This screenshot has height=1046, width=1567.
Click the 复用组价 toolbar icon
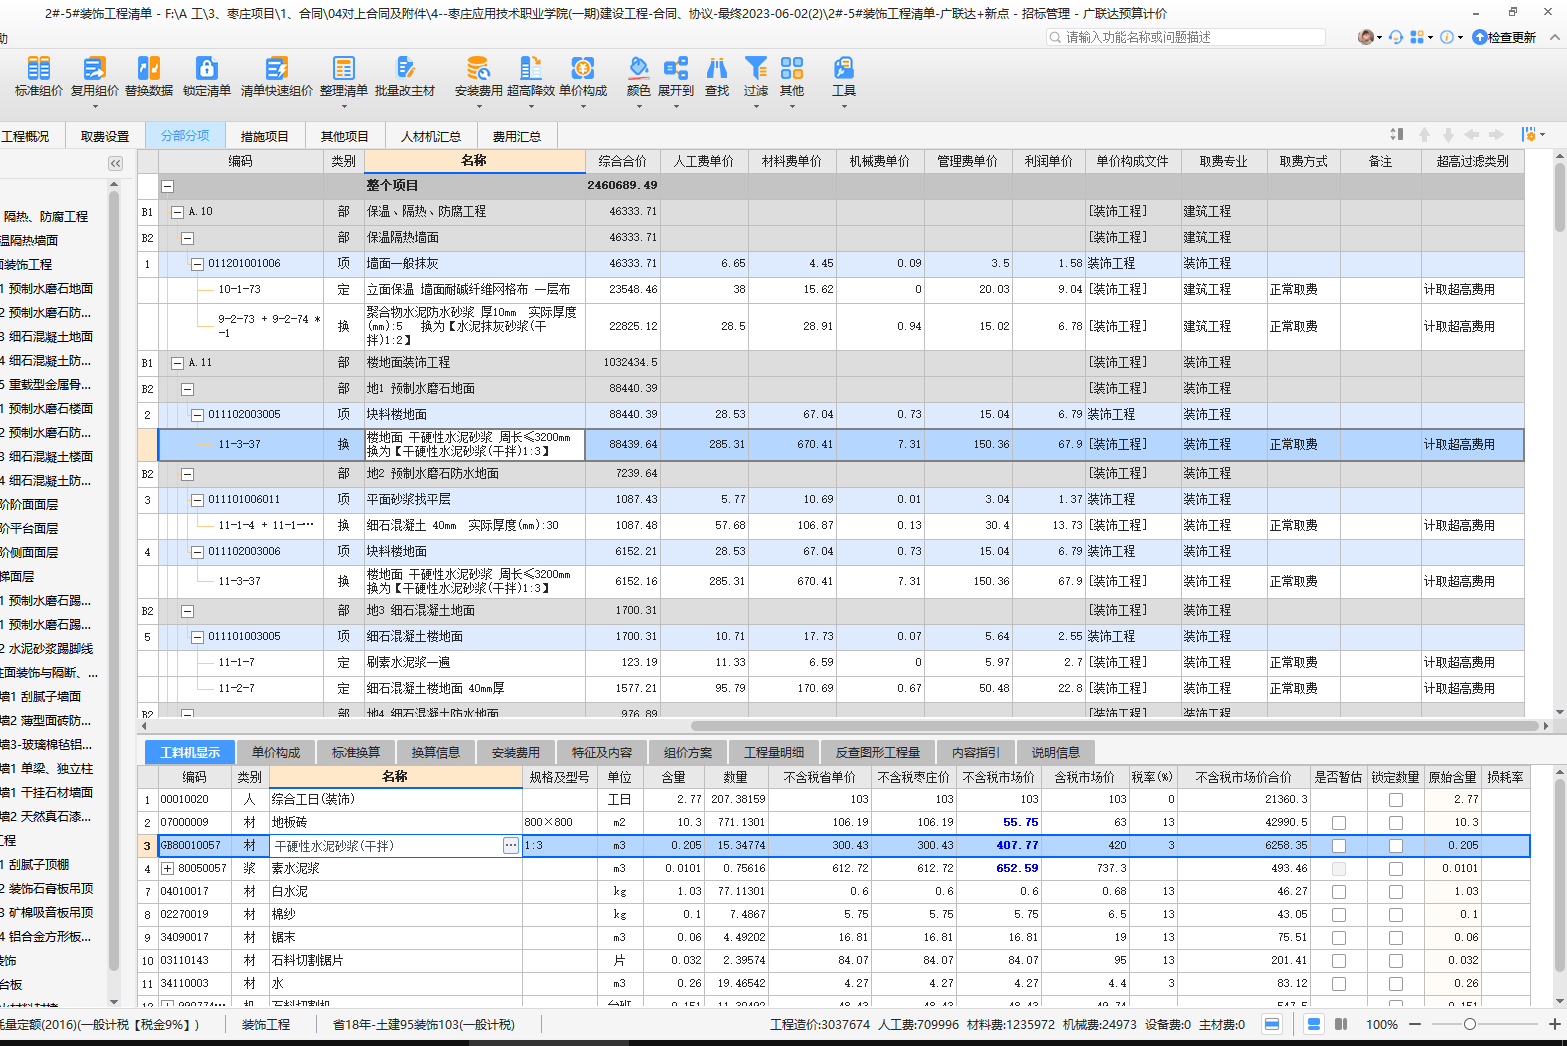(94, 77)
